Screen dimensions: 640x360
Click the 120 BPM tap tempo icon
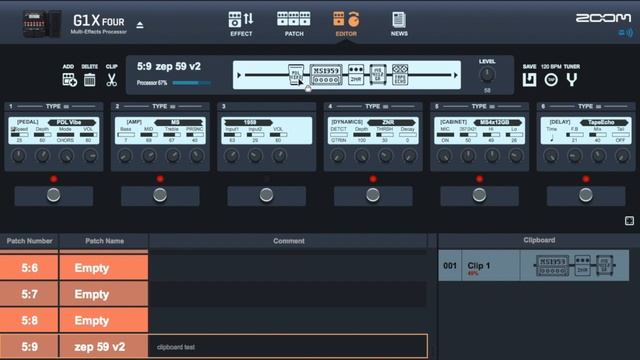click(551, 80)
